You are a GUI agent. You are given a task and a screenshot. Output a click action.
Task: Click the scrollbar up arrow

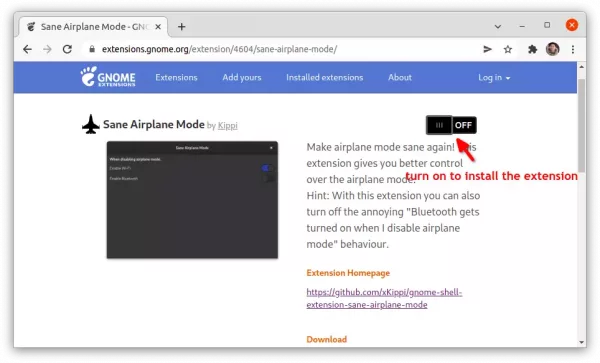pos(581,67)
